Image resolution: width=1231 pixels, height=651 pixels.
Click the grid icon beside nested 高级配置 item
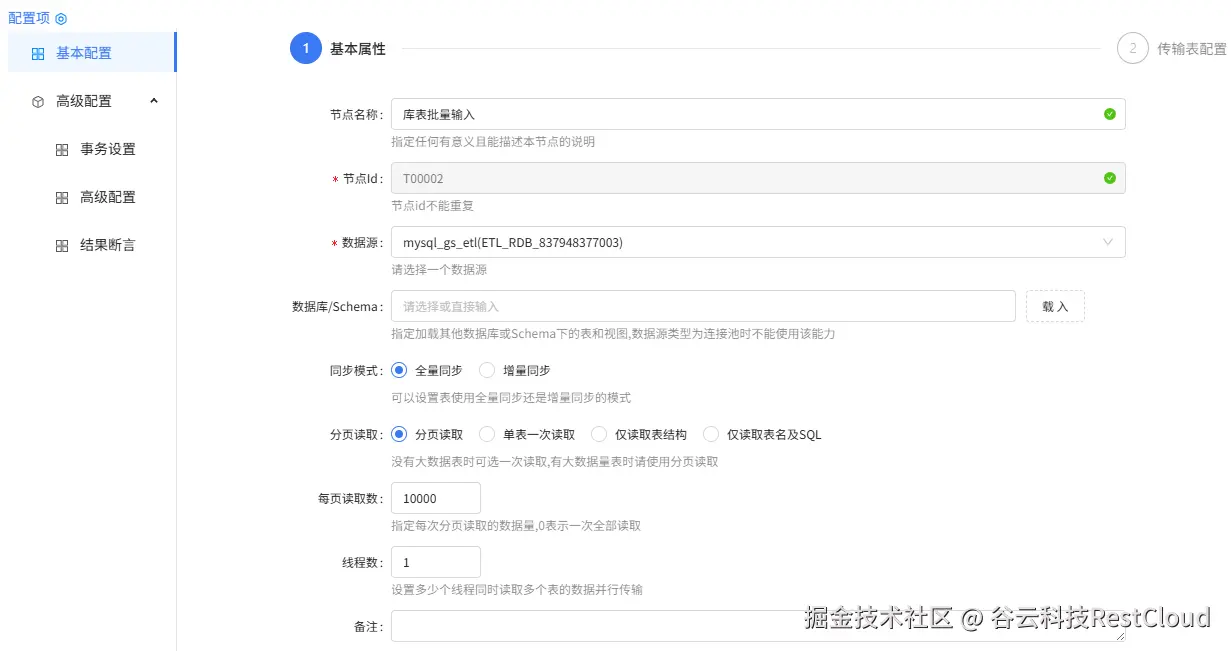[x=61, y=197]
